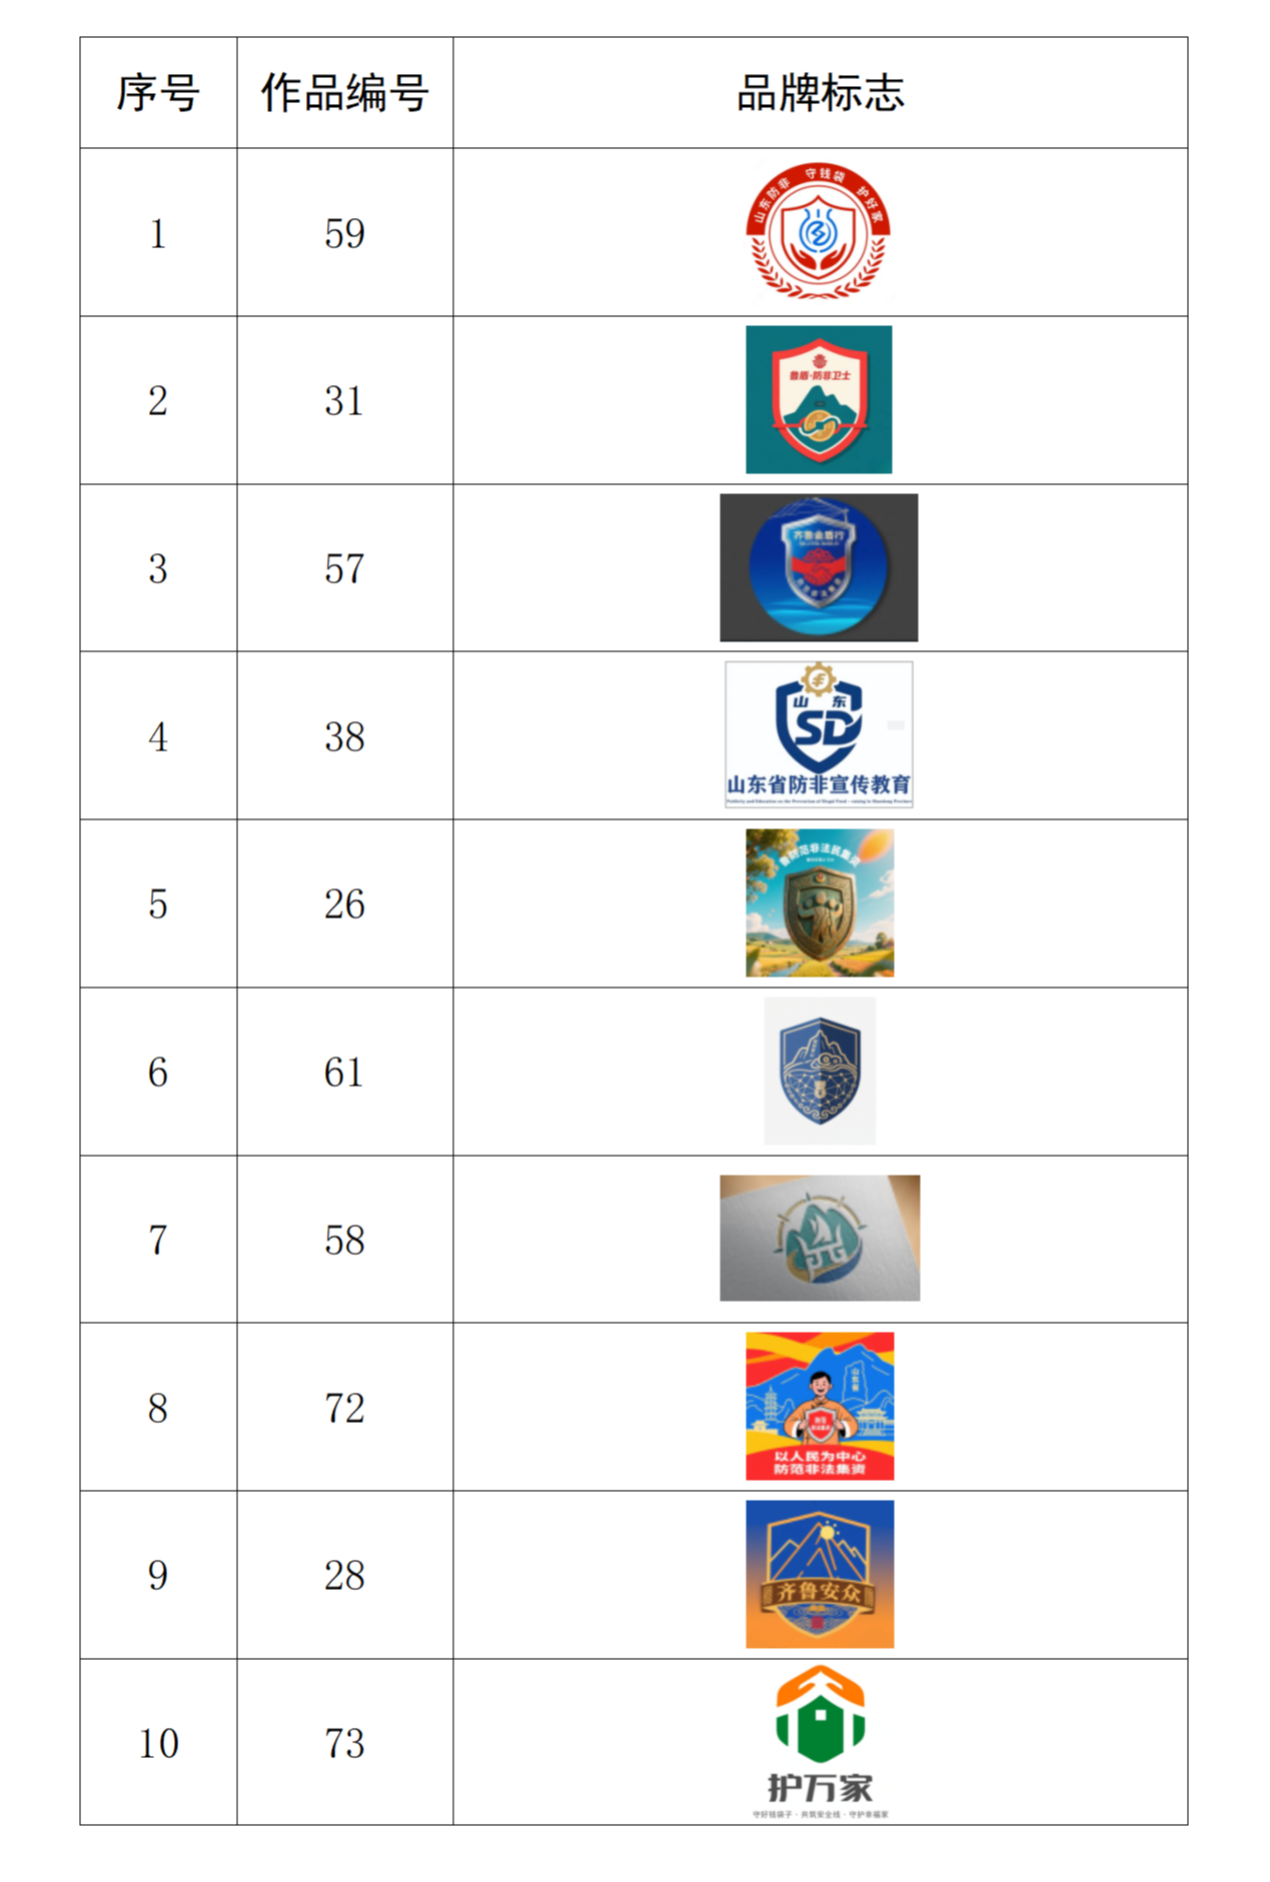Click the cartoon man 以人民为中心 poster
Viewport: 1270px width, 1882px height.
pyautogui.click(x=819, y=1405)
